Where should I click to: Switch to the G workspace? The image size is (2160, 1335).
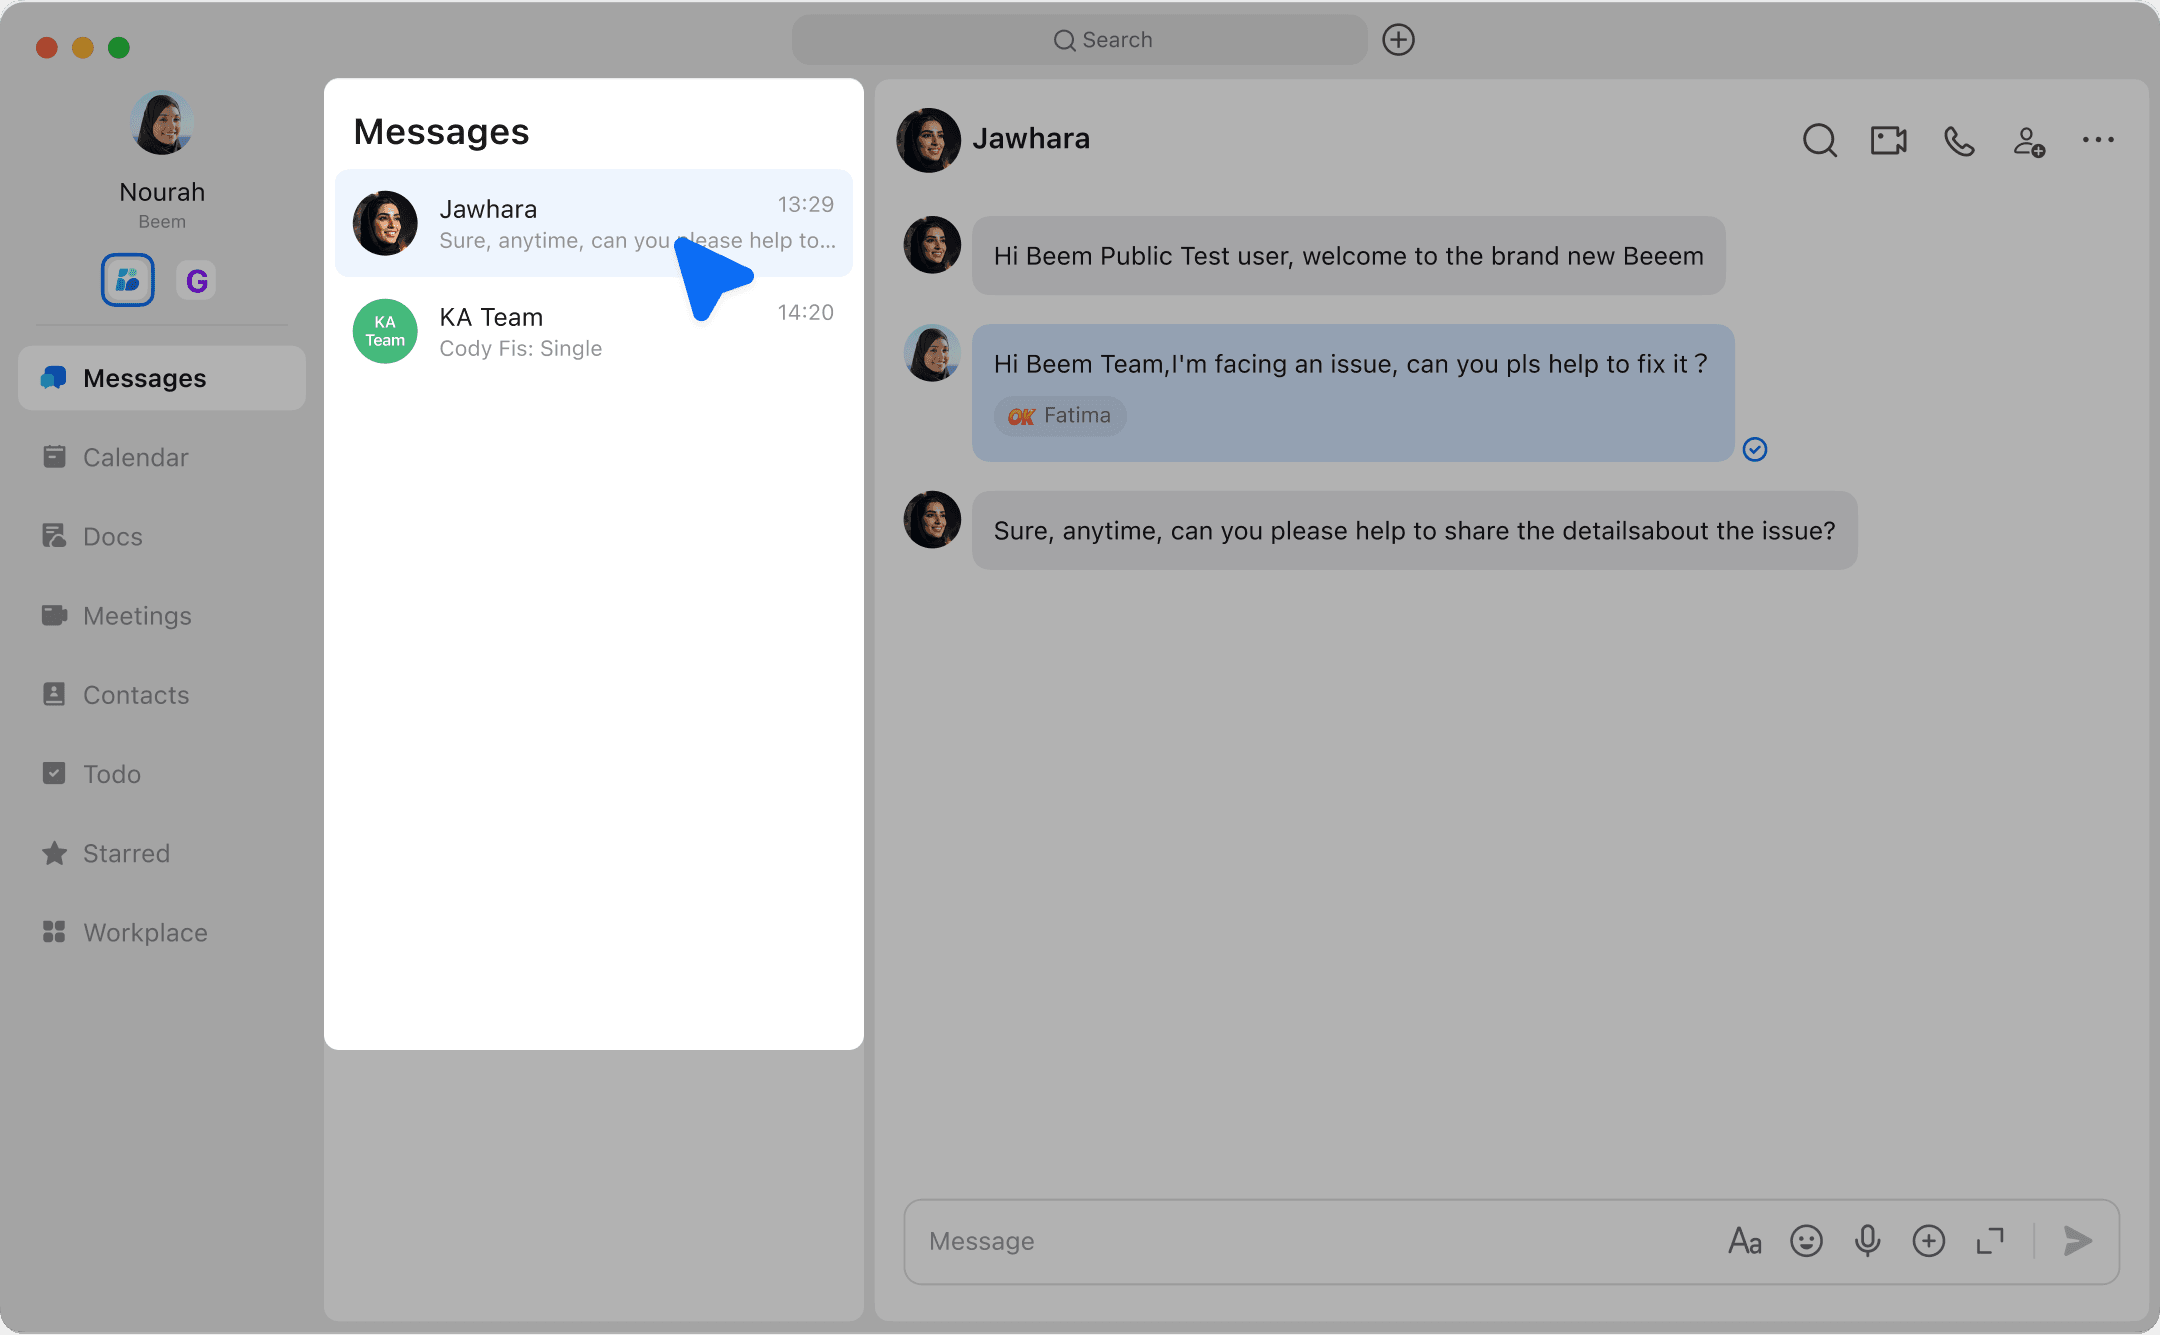point(197,281)
